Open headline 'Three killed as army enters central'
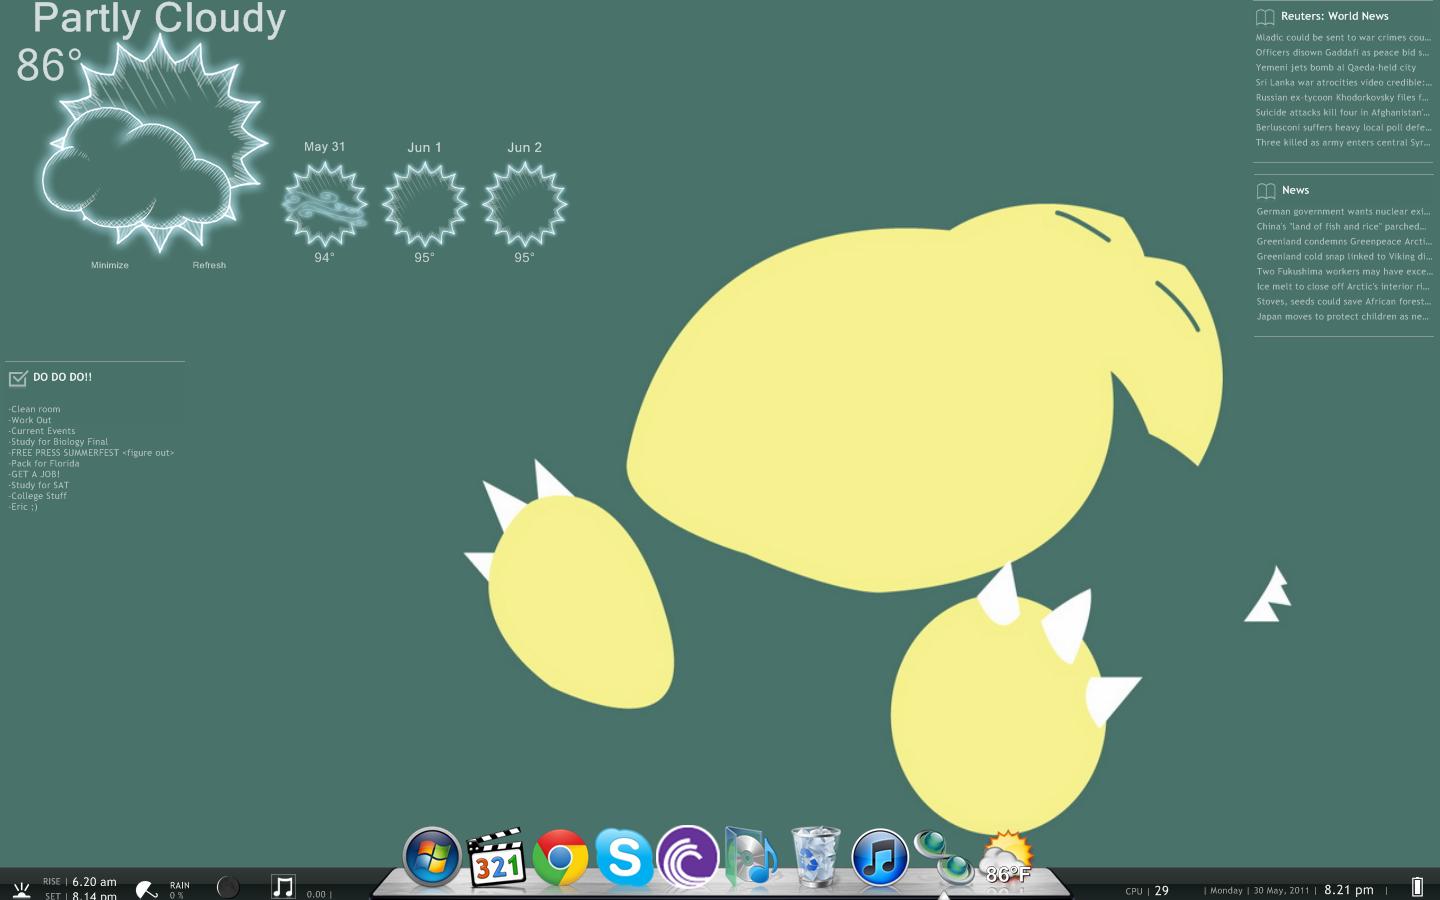1440x900 pixels. (x=1342, y=143)
